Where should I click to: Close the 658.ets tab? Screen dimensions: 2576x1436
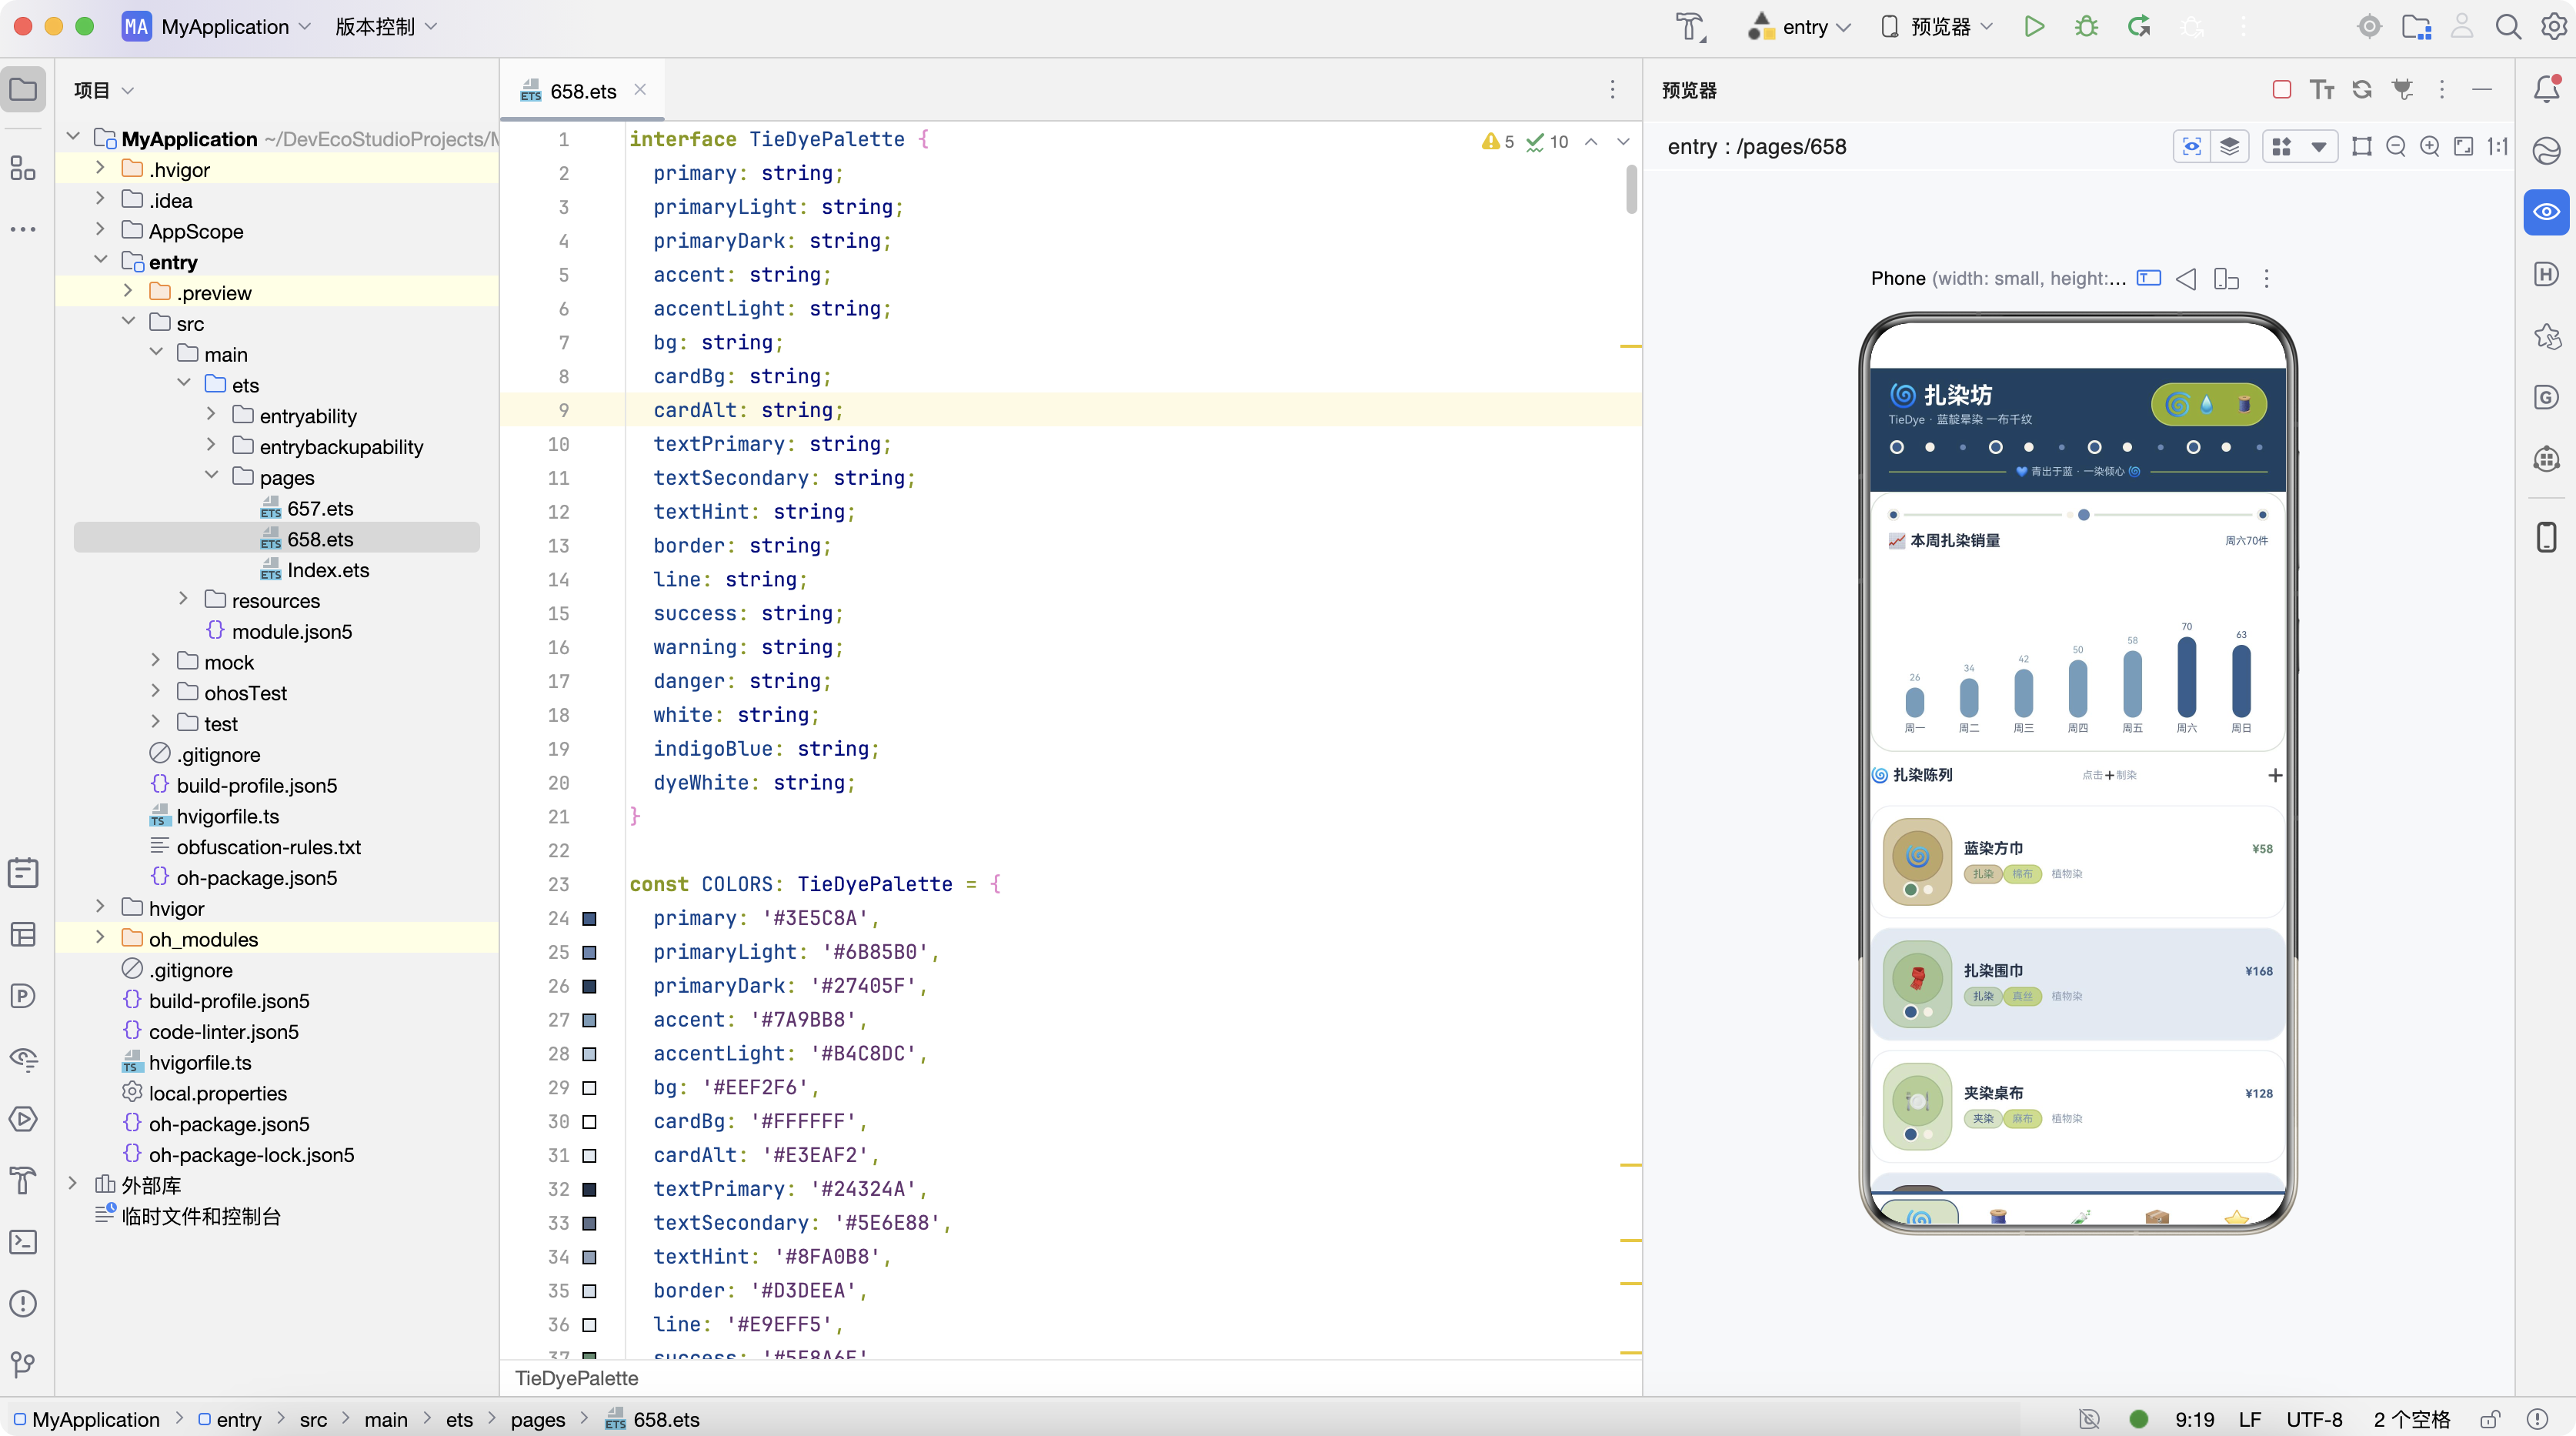coord(640,90)
